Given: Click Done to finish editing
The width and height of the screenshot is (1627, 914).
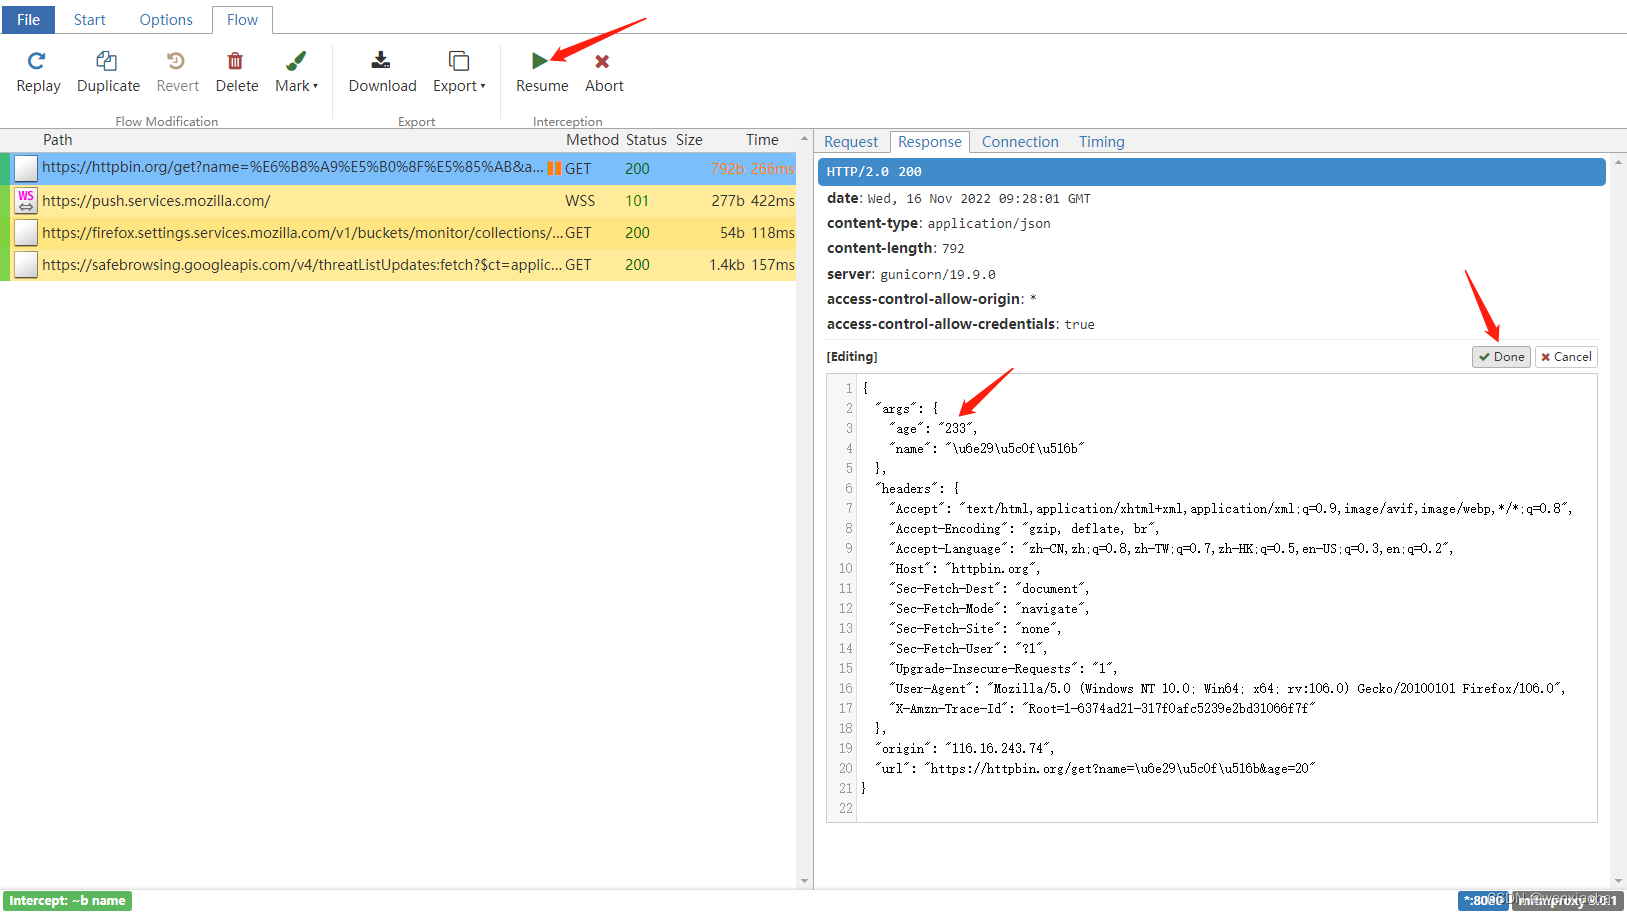Looking at the screenshot, I should (1501, 357).
